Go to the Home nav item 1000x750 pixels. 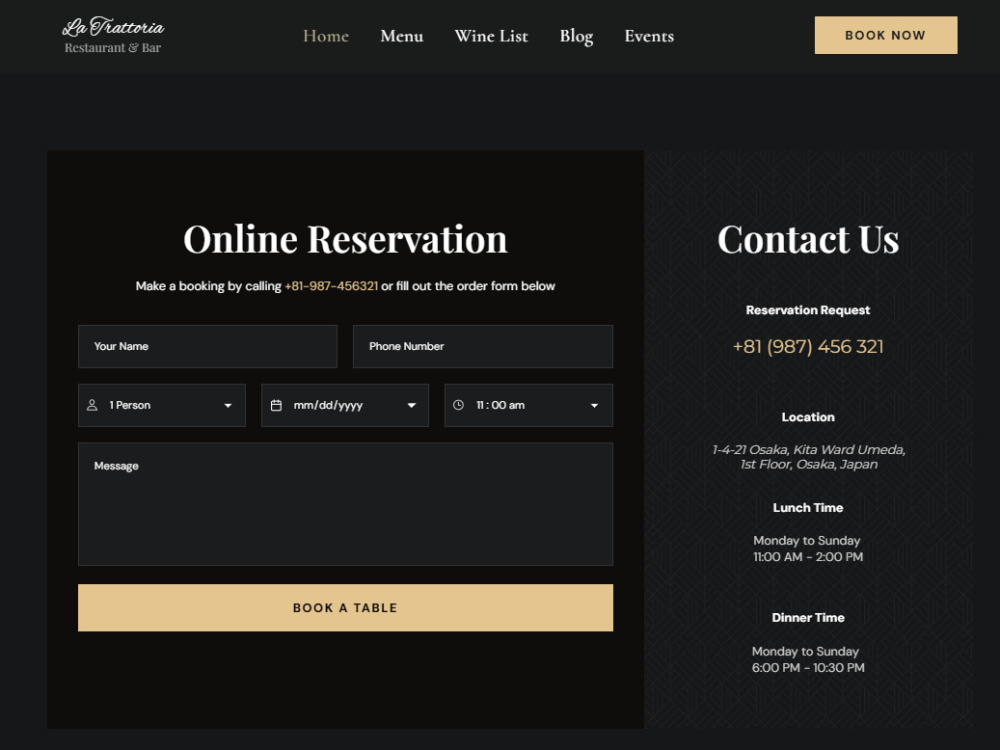(326, 36)
